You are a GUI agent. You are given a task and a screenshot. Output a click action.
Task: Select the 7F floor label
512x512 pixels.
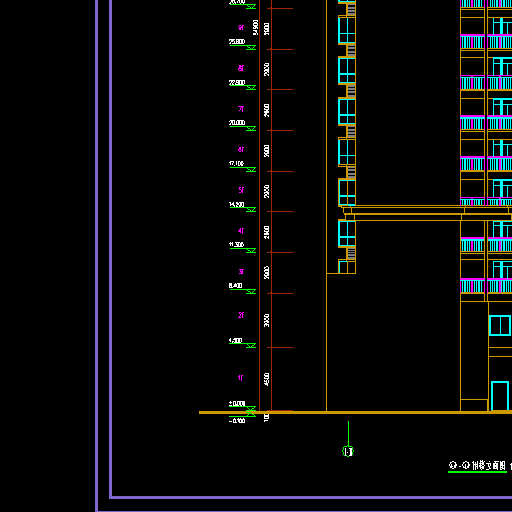241,109
